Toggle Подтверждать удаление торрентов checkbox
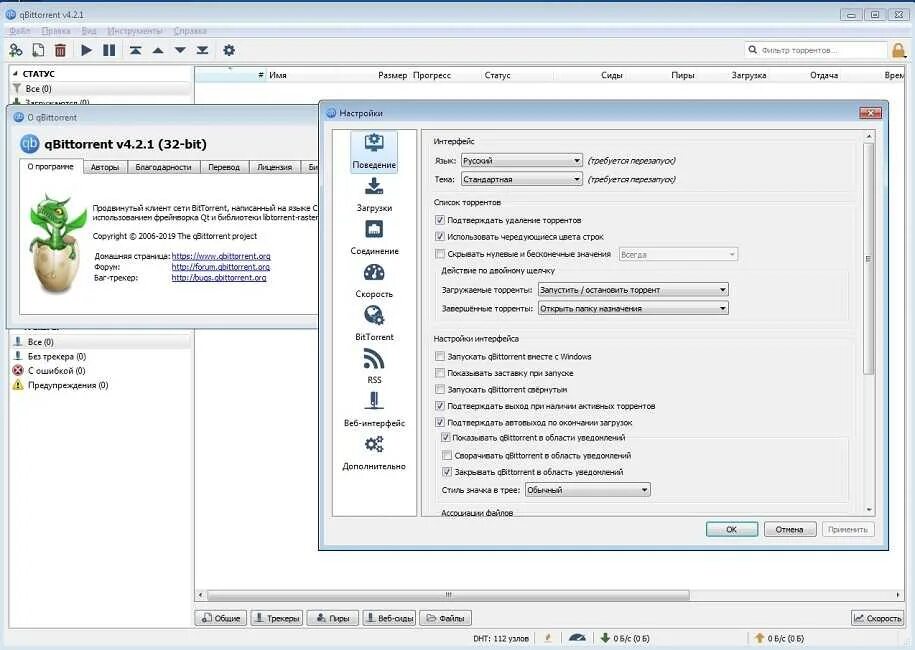 (440, 220)
